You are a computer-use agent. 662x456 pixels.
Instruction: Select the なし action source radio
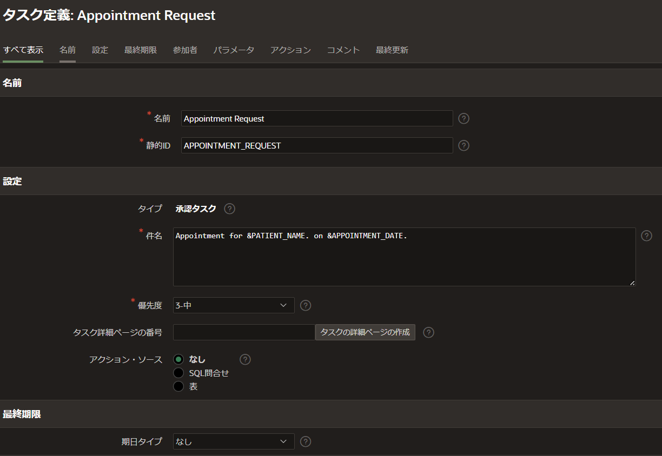[179, 359]
